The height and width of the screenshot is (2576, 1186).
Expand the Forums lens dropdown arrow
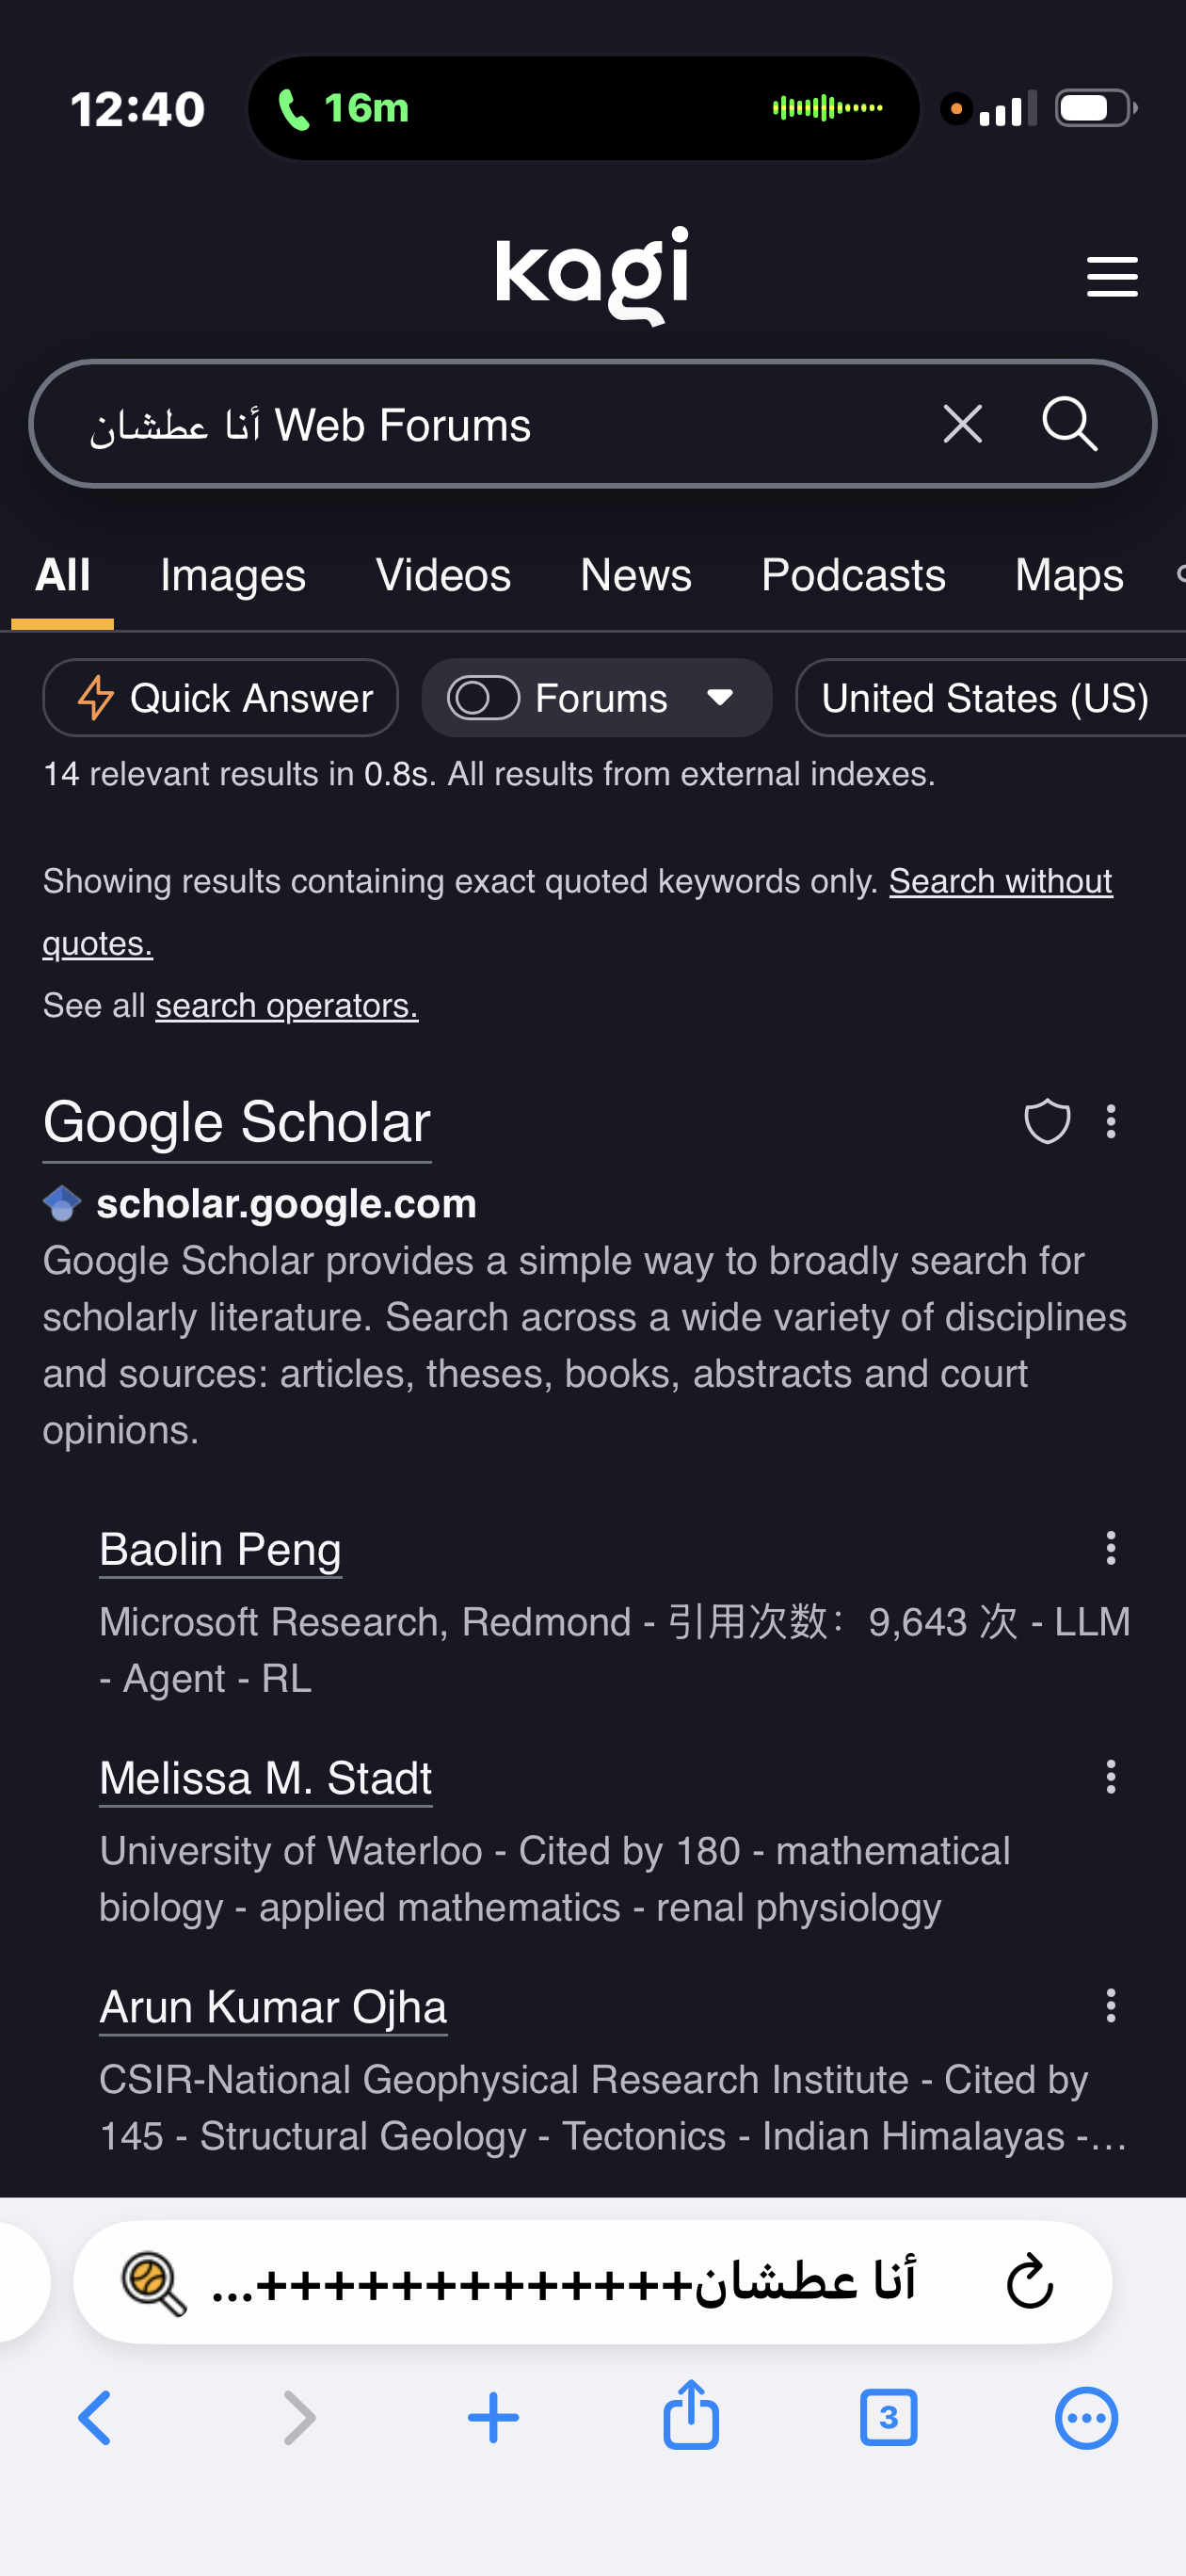(x=720, y=698)
